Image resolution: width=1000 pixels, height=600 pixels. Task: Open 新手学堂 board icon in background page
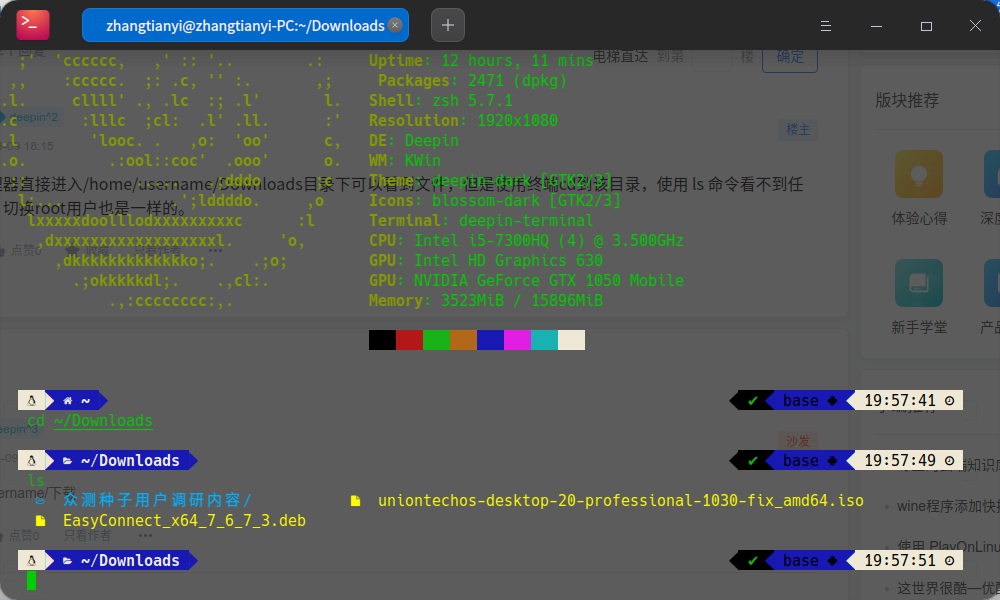(x=918, y=283)
